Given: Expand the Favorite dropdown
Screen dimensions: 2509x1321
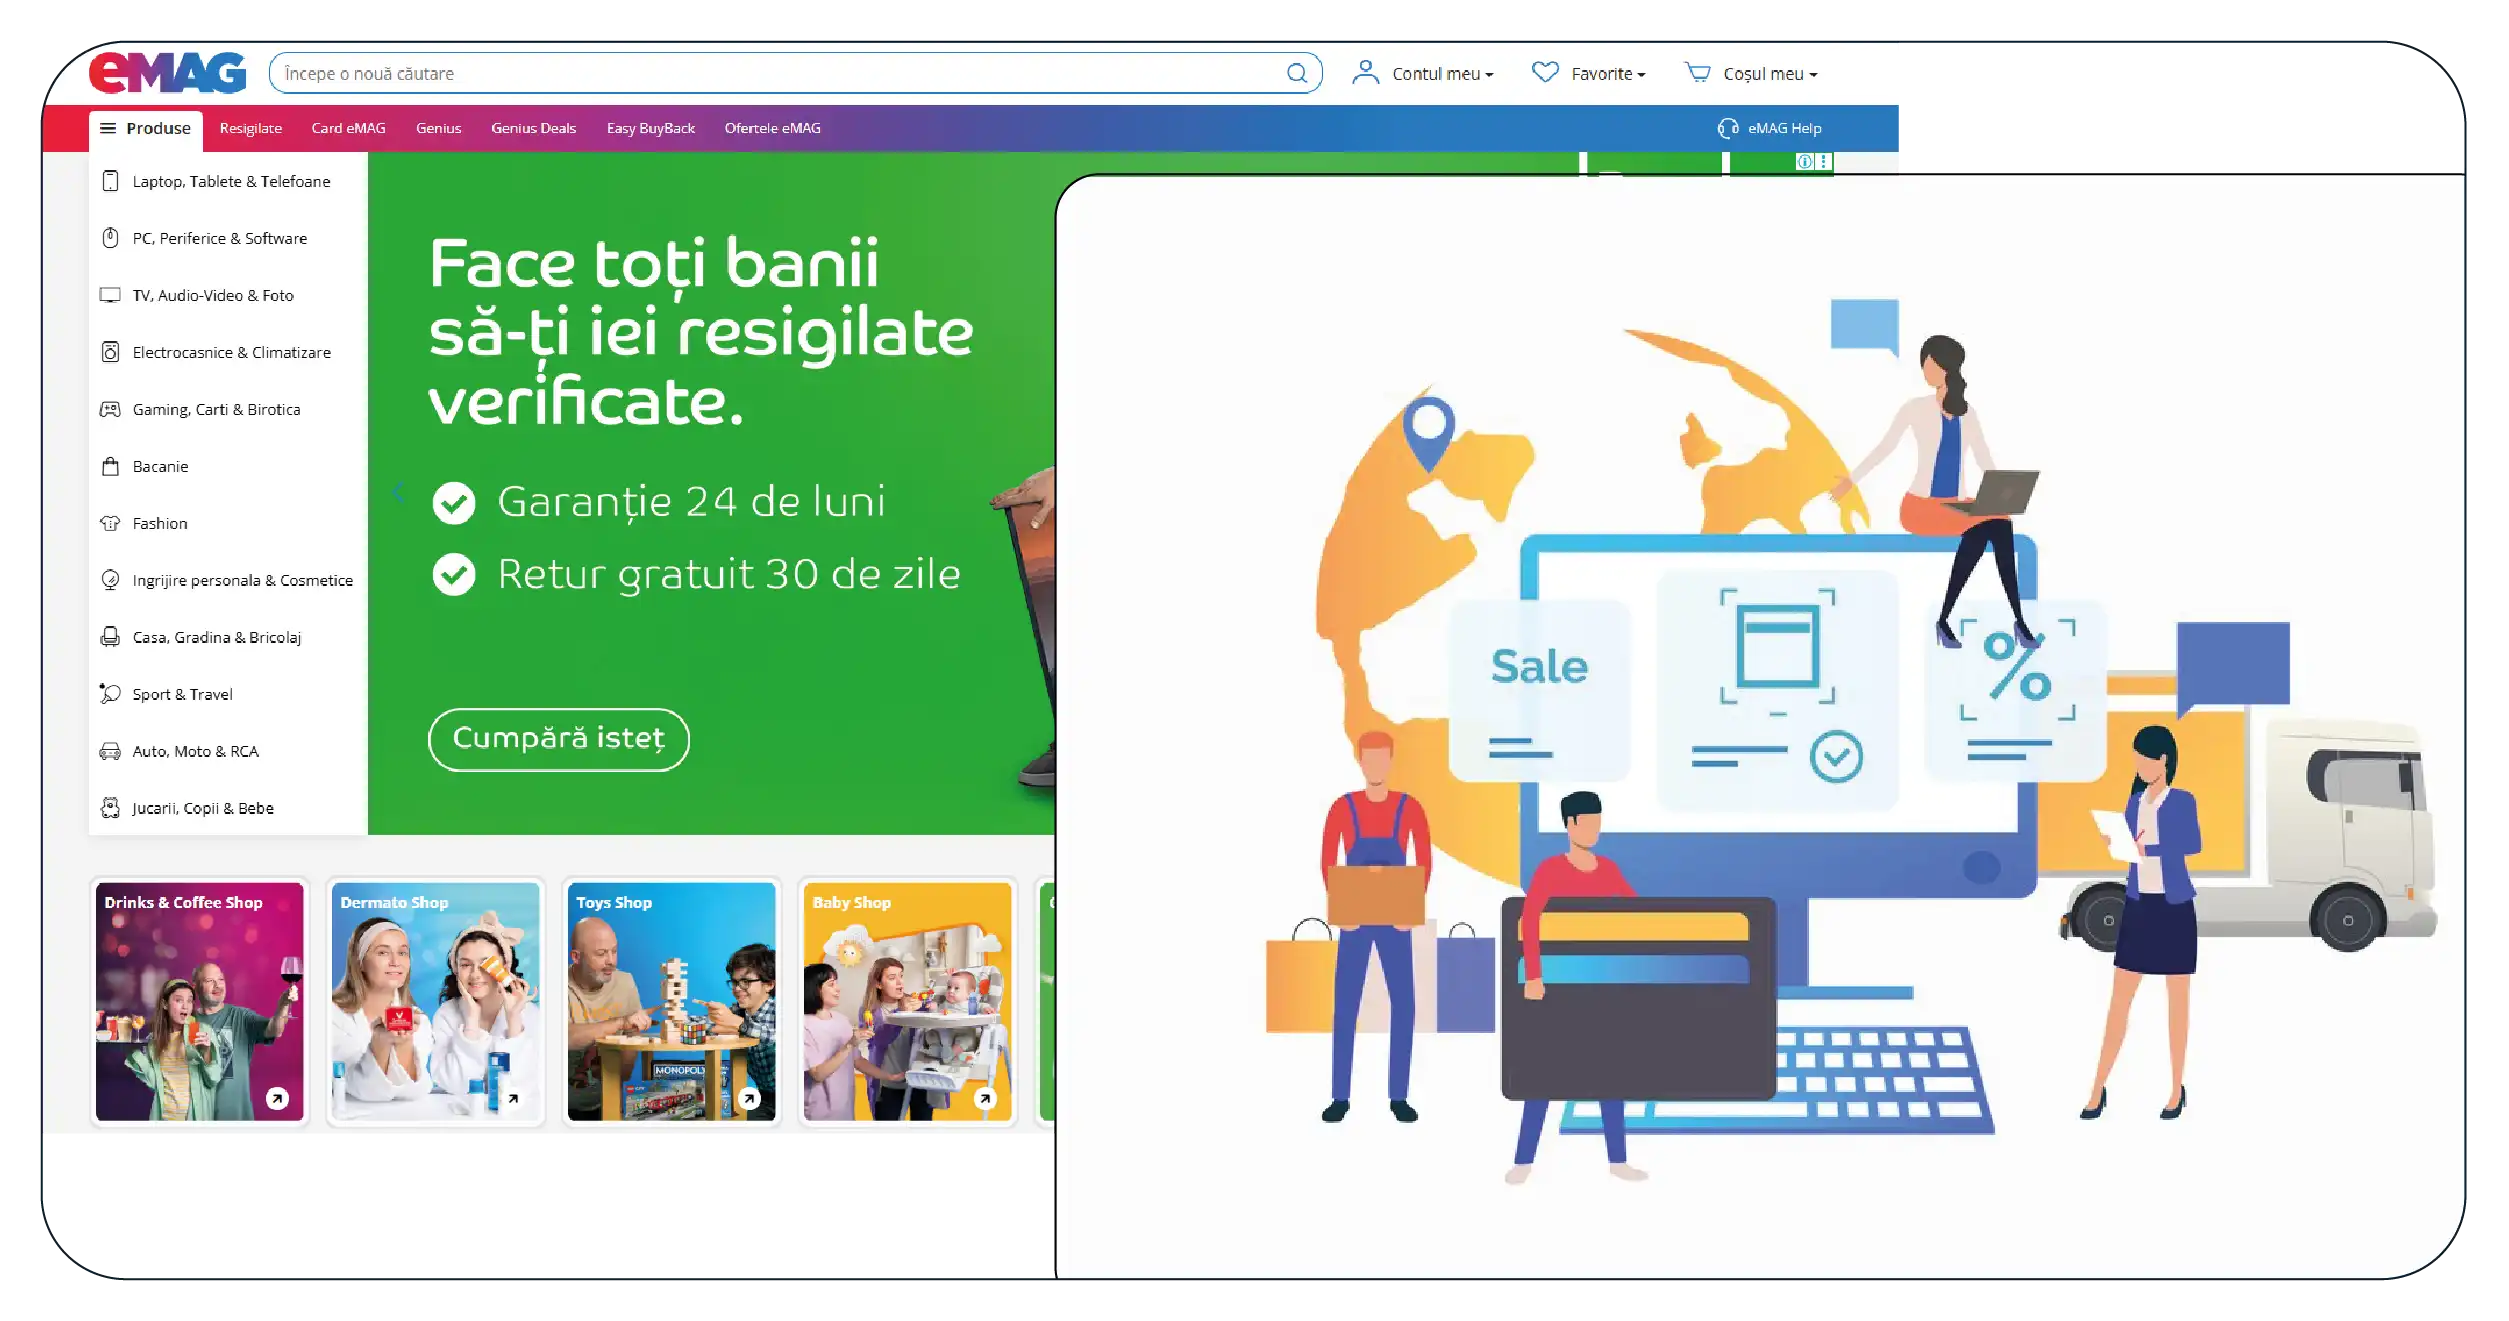Looking at the screenshot, I should [x=1607, y=74].
